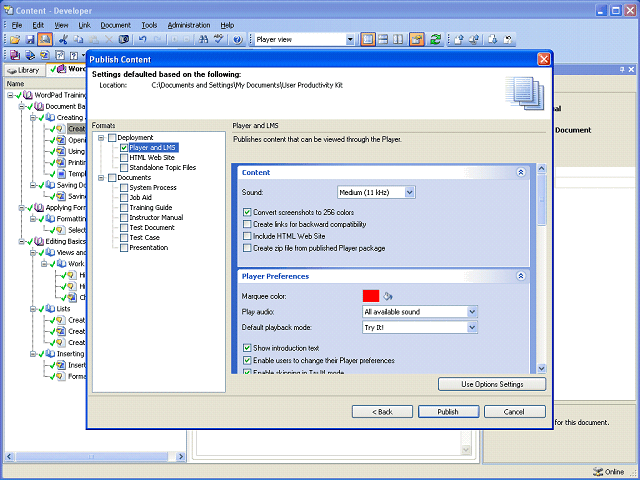The width and height of the screenshot is (640, 480).
Task: Click the Cancel button
Action: click(x=514, y=412)
